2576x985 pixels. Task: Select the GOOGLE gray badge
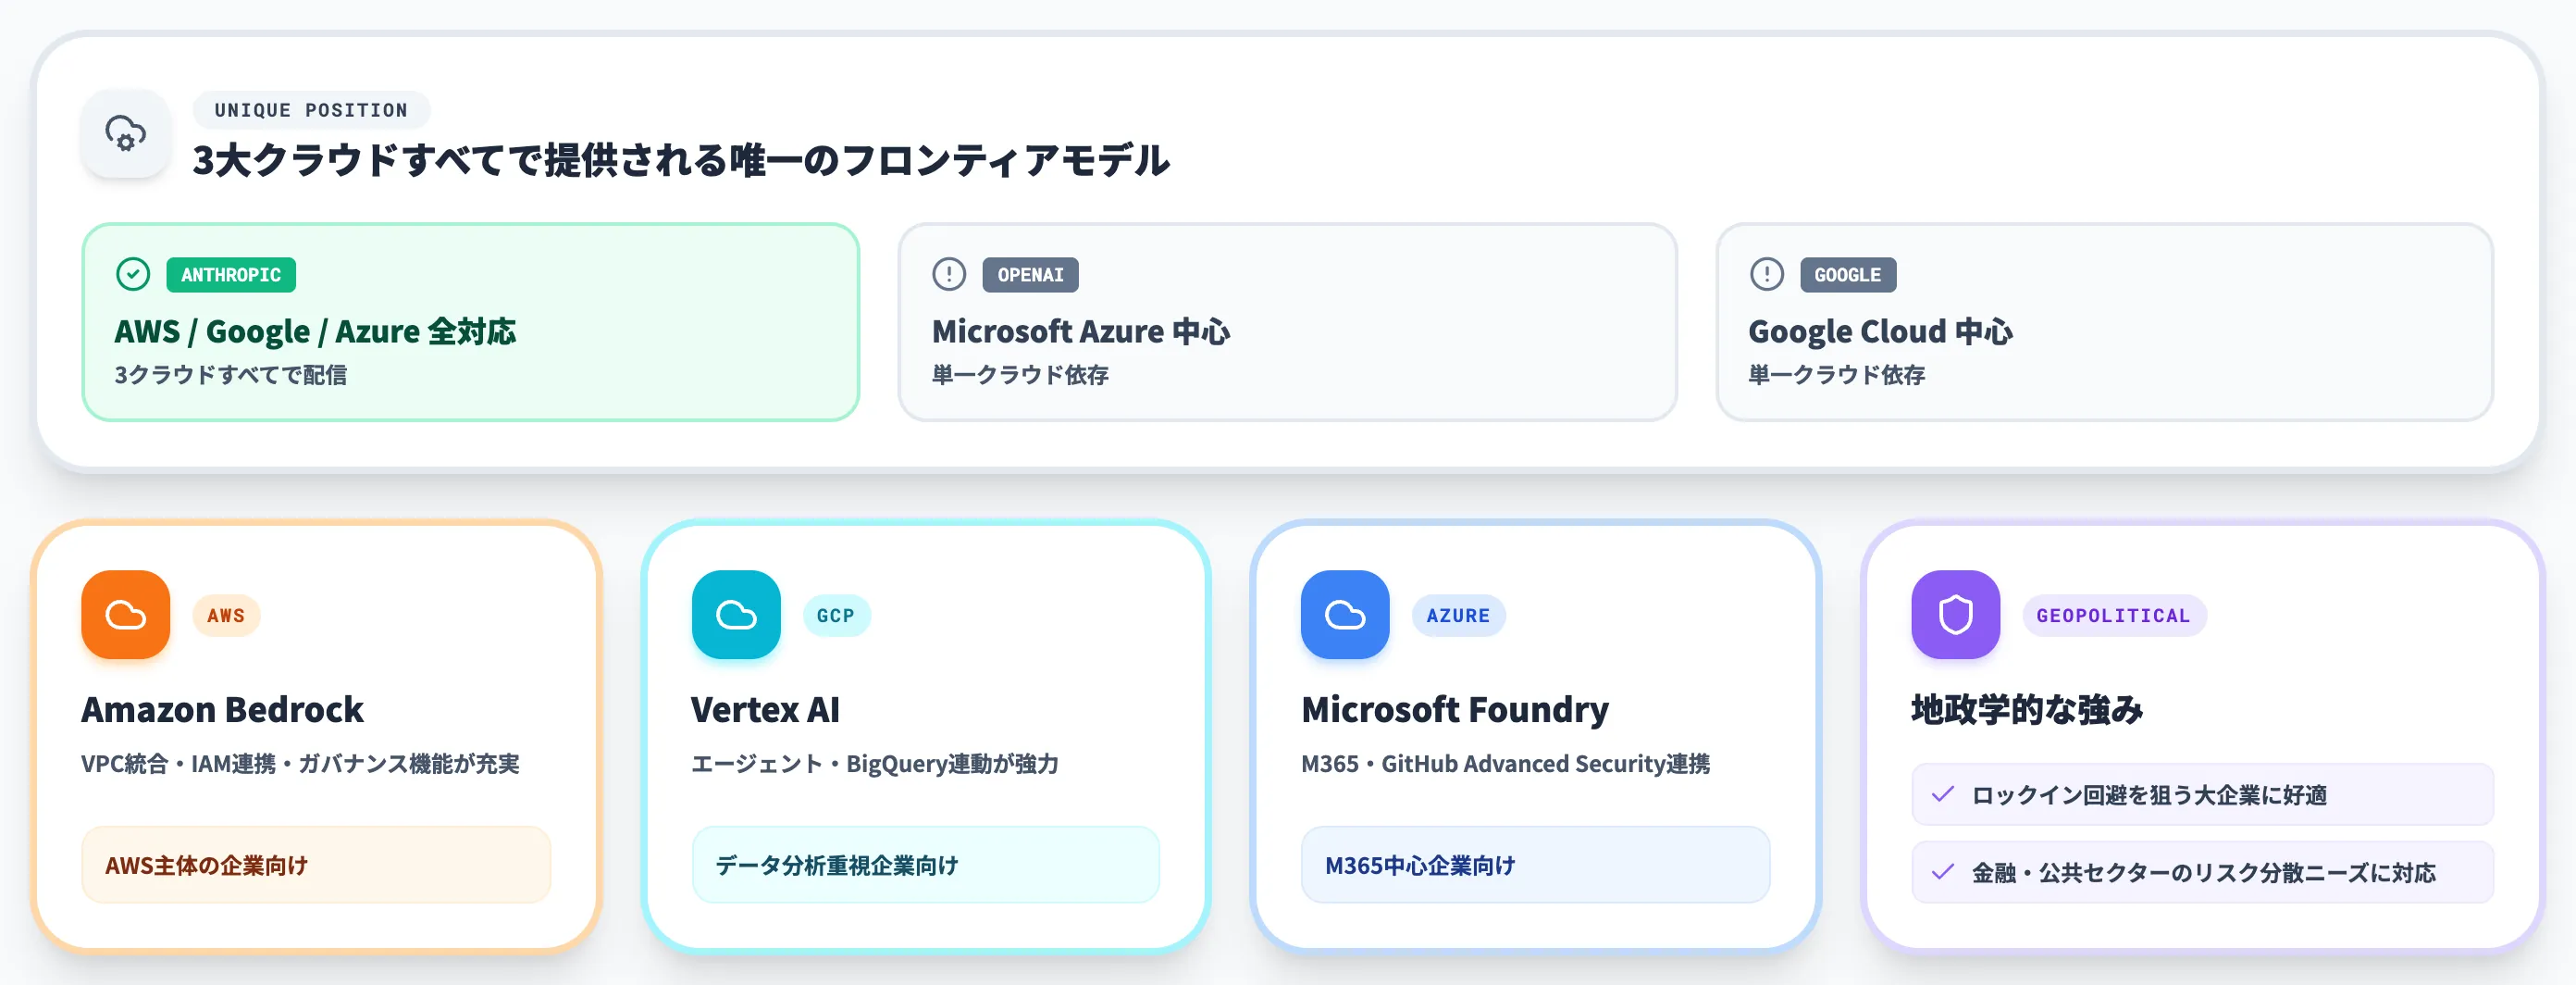(1848, 275)
